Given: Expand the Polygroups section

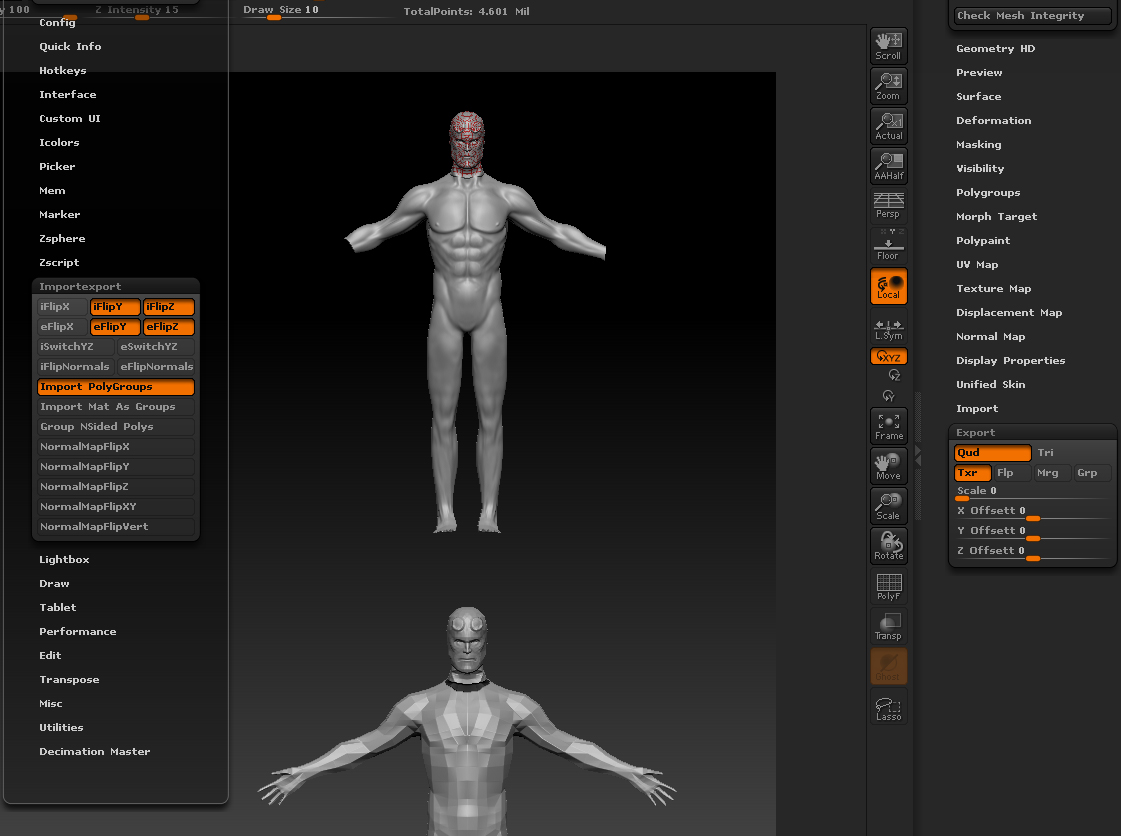Looking at the screenshot, I should [x=988, y=193].
